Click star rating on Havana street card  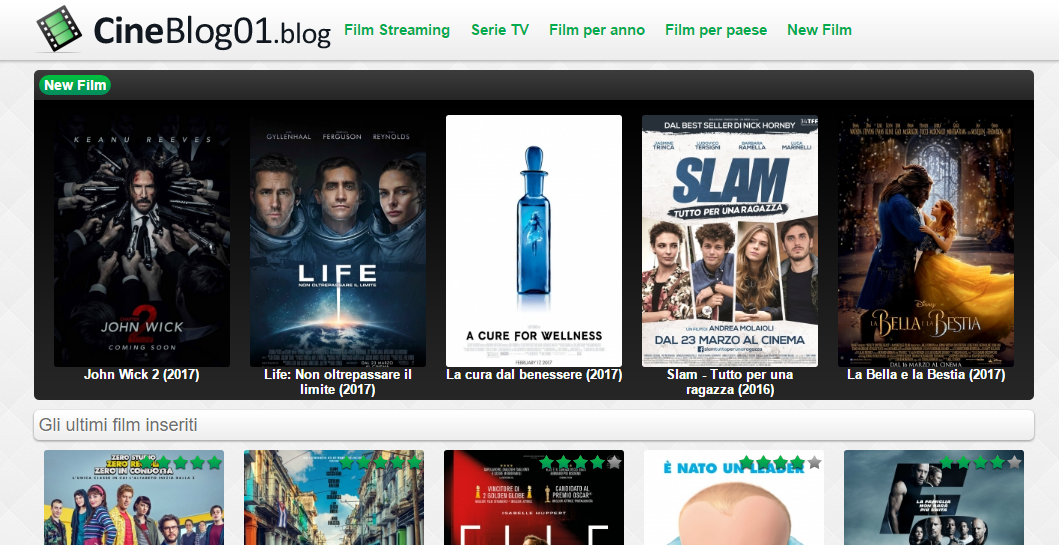point(381,463)
